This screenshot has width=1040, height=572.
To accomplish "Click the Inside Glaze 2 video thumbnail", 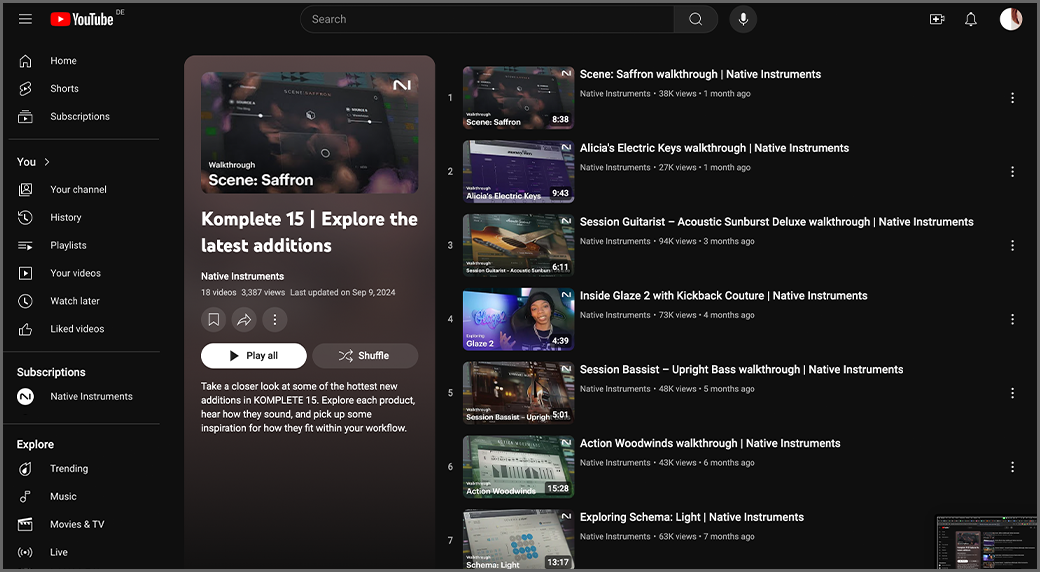I will 518,319.
